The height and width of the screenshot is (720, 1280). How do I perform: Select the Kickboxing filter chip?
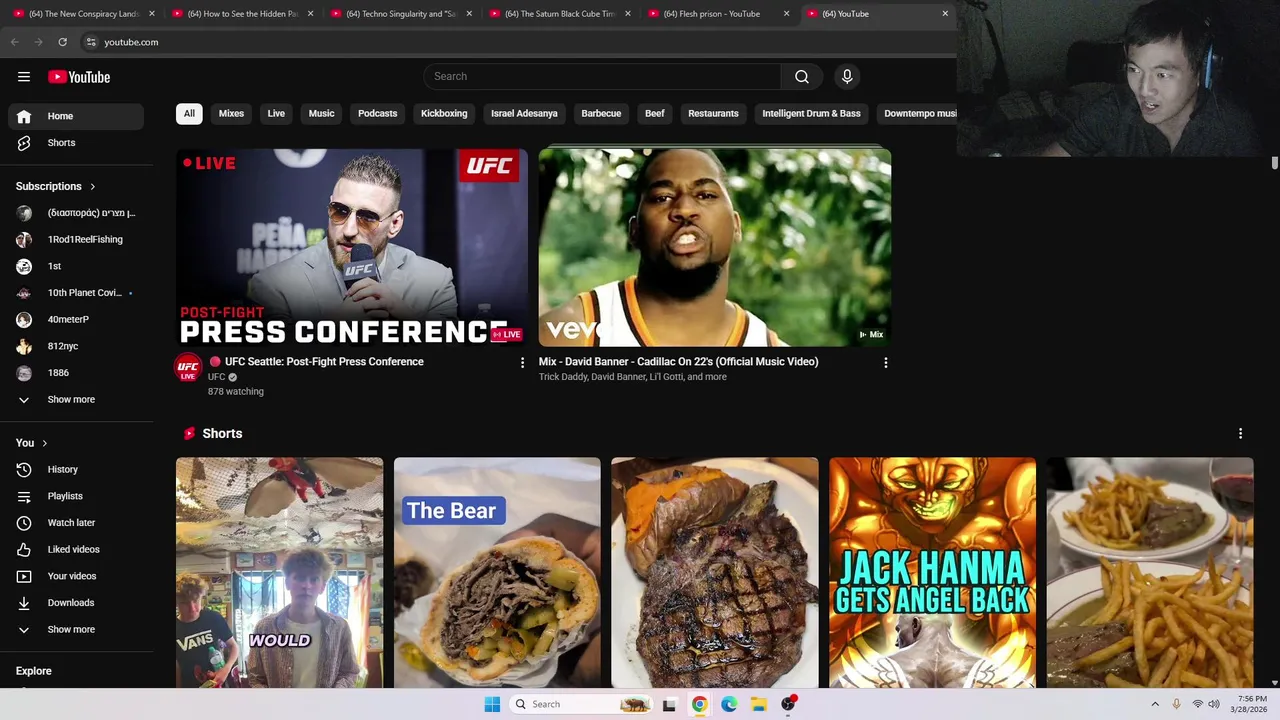point(444,114)
